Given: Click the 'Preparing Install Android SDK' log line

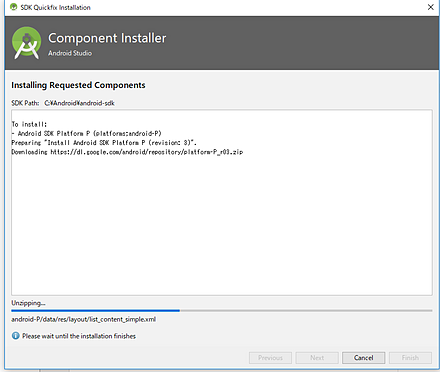Looking at the screenshot, I should [x=104, y=143].
